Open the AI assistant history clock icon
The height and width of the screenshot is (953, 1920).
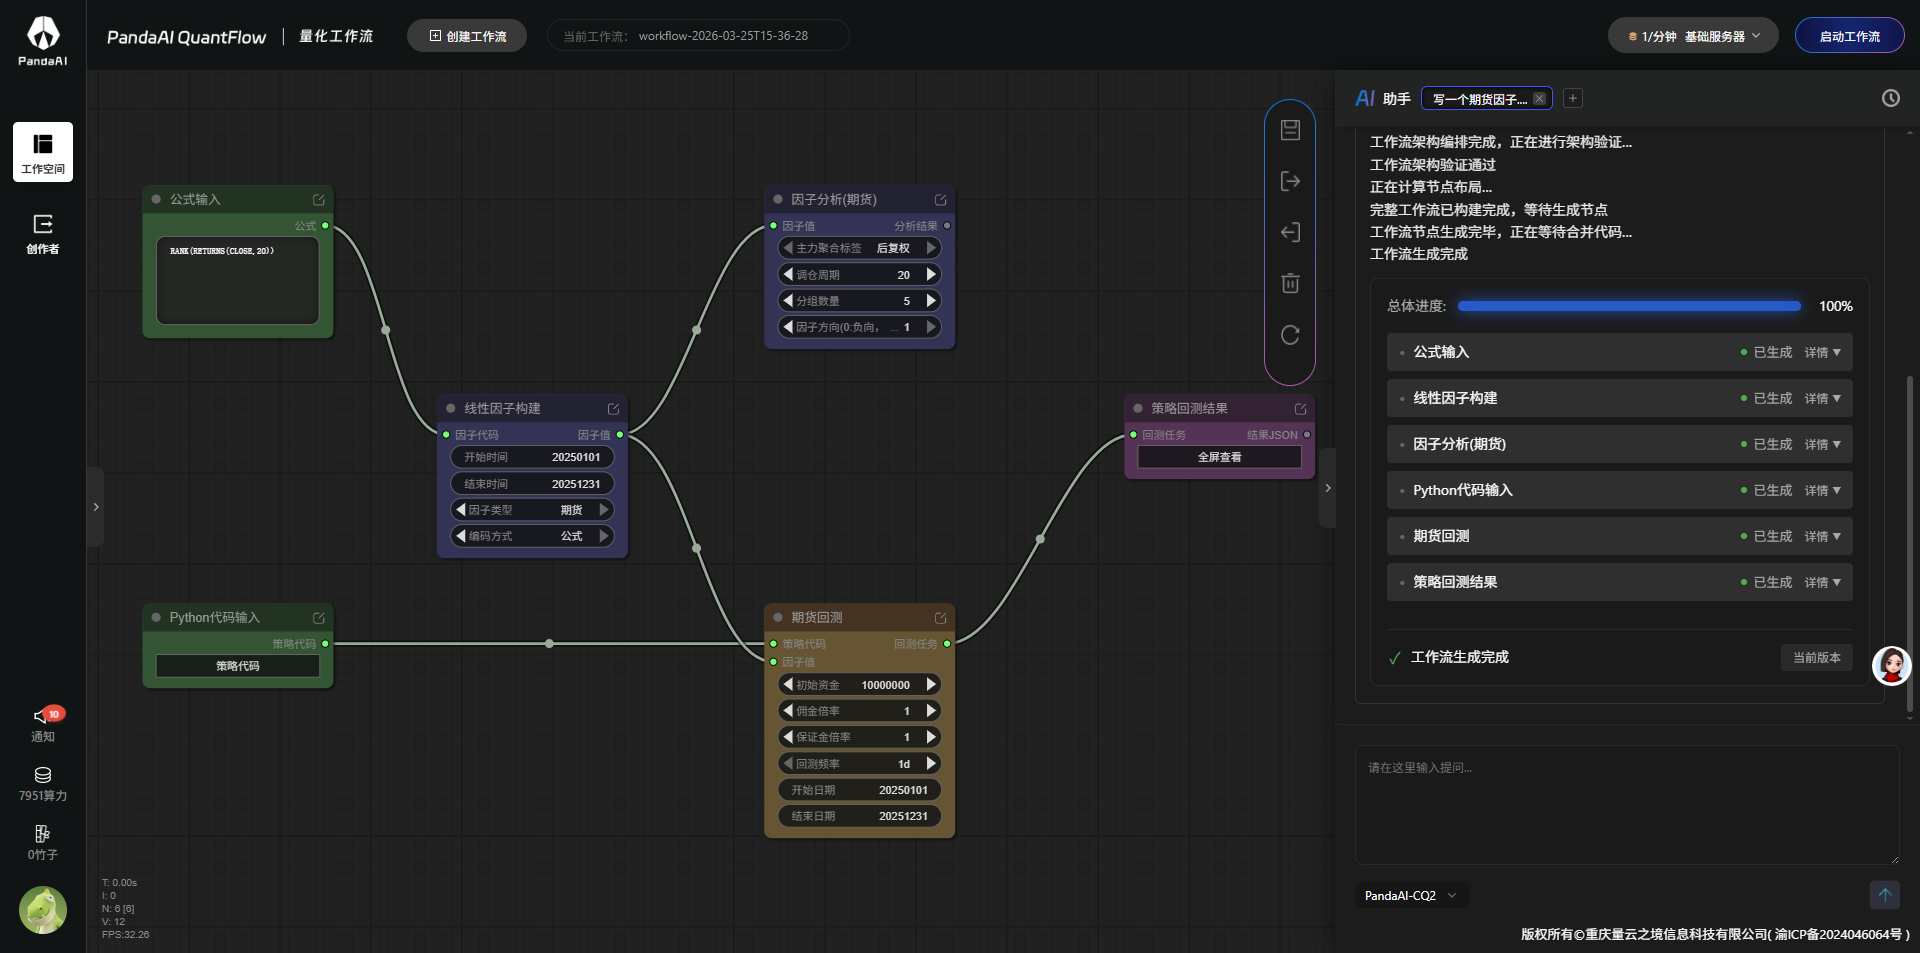(x=1890, y=98)
